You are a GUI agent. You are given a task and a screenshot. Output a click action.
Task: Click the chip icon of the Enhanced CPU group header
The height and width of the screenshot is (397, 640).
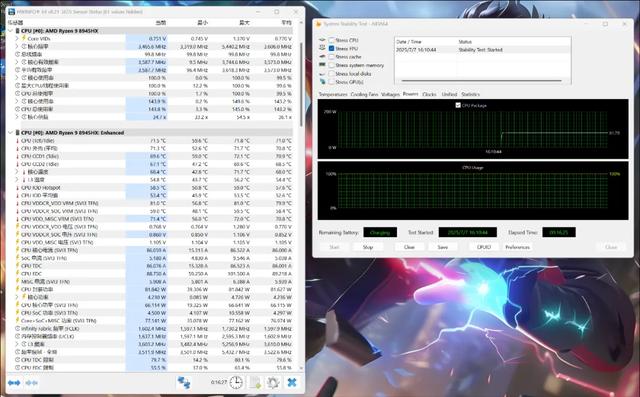[x=18, y=133]
